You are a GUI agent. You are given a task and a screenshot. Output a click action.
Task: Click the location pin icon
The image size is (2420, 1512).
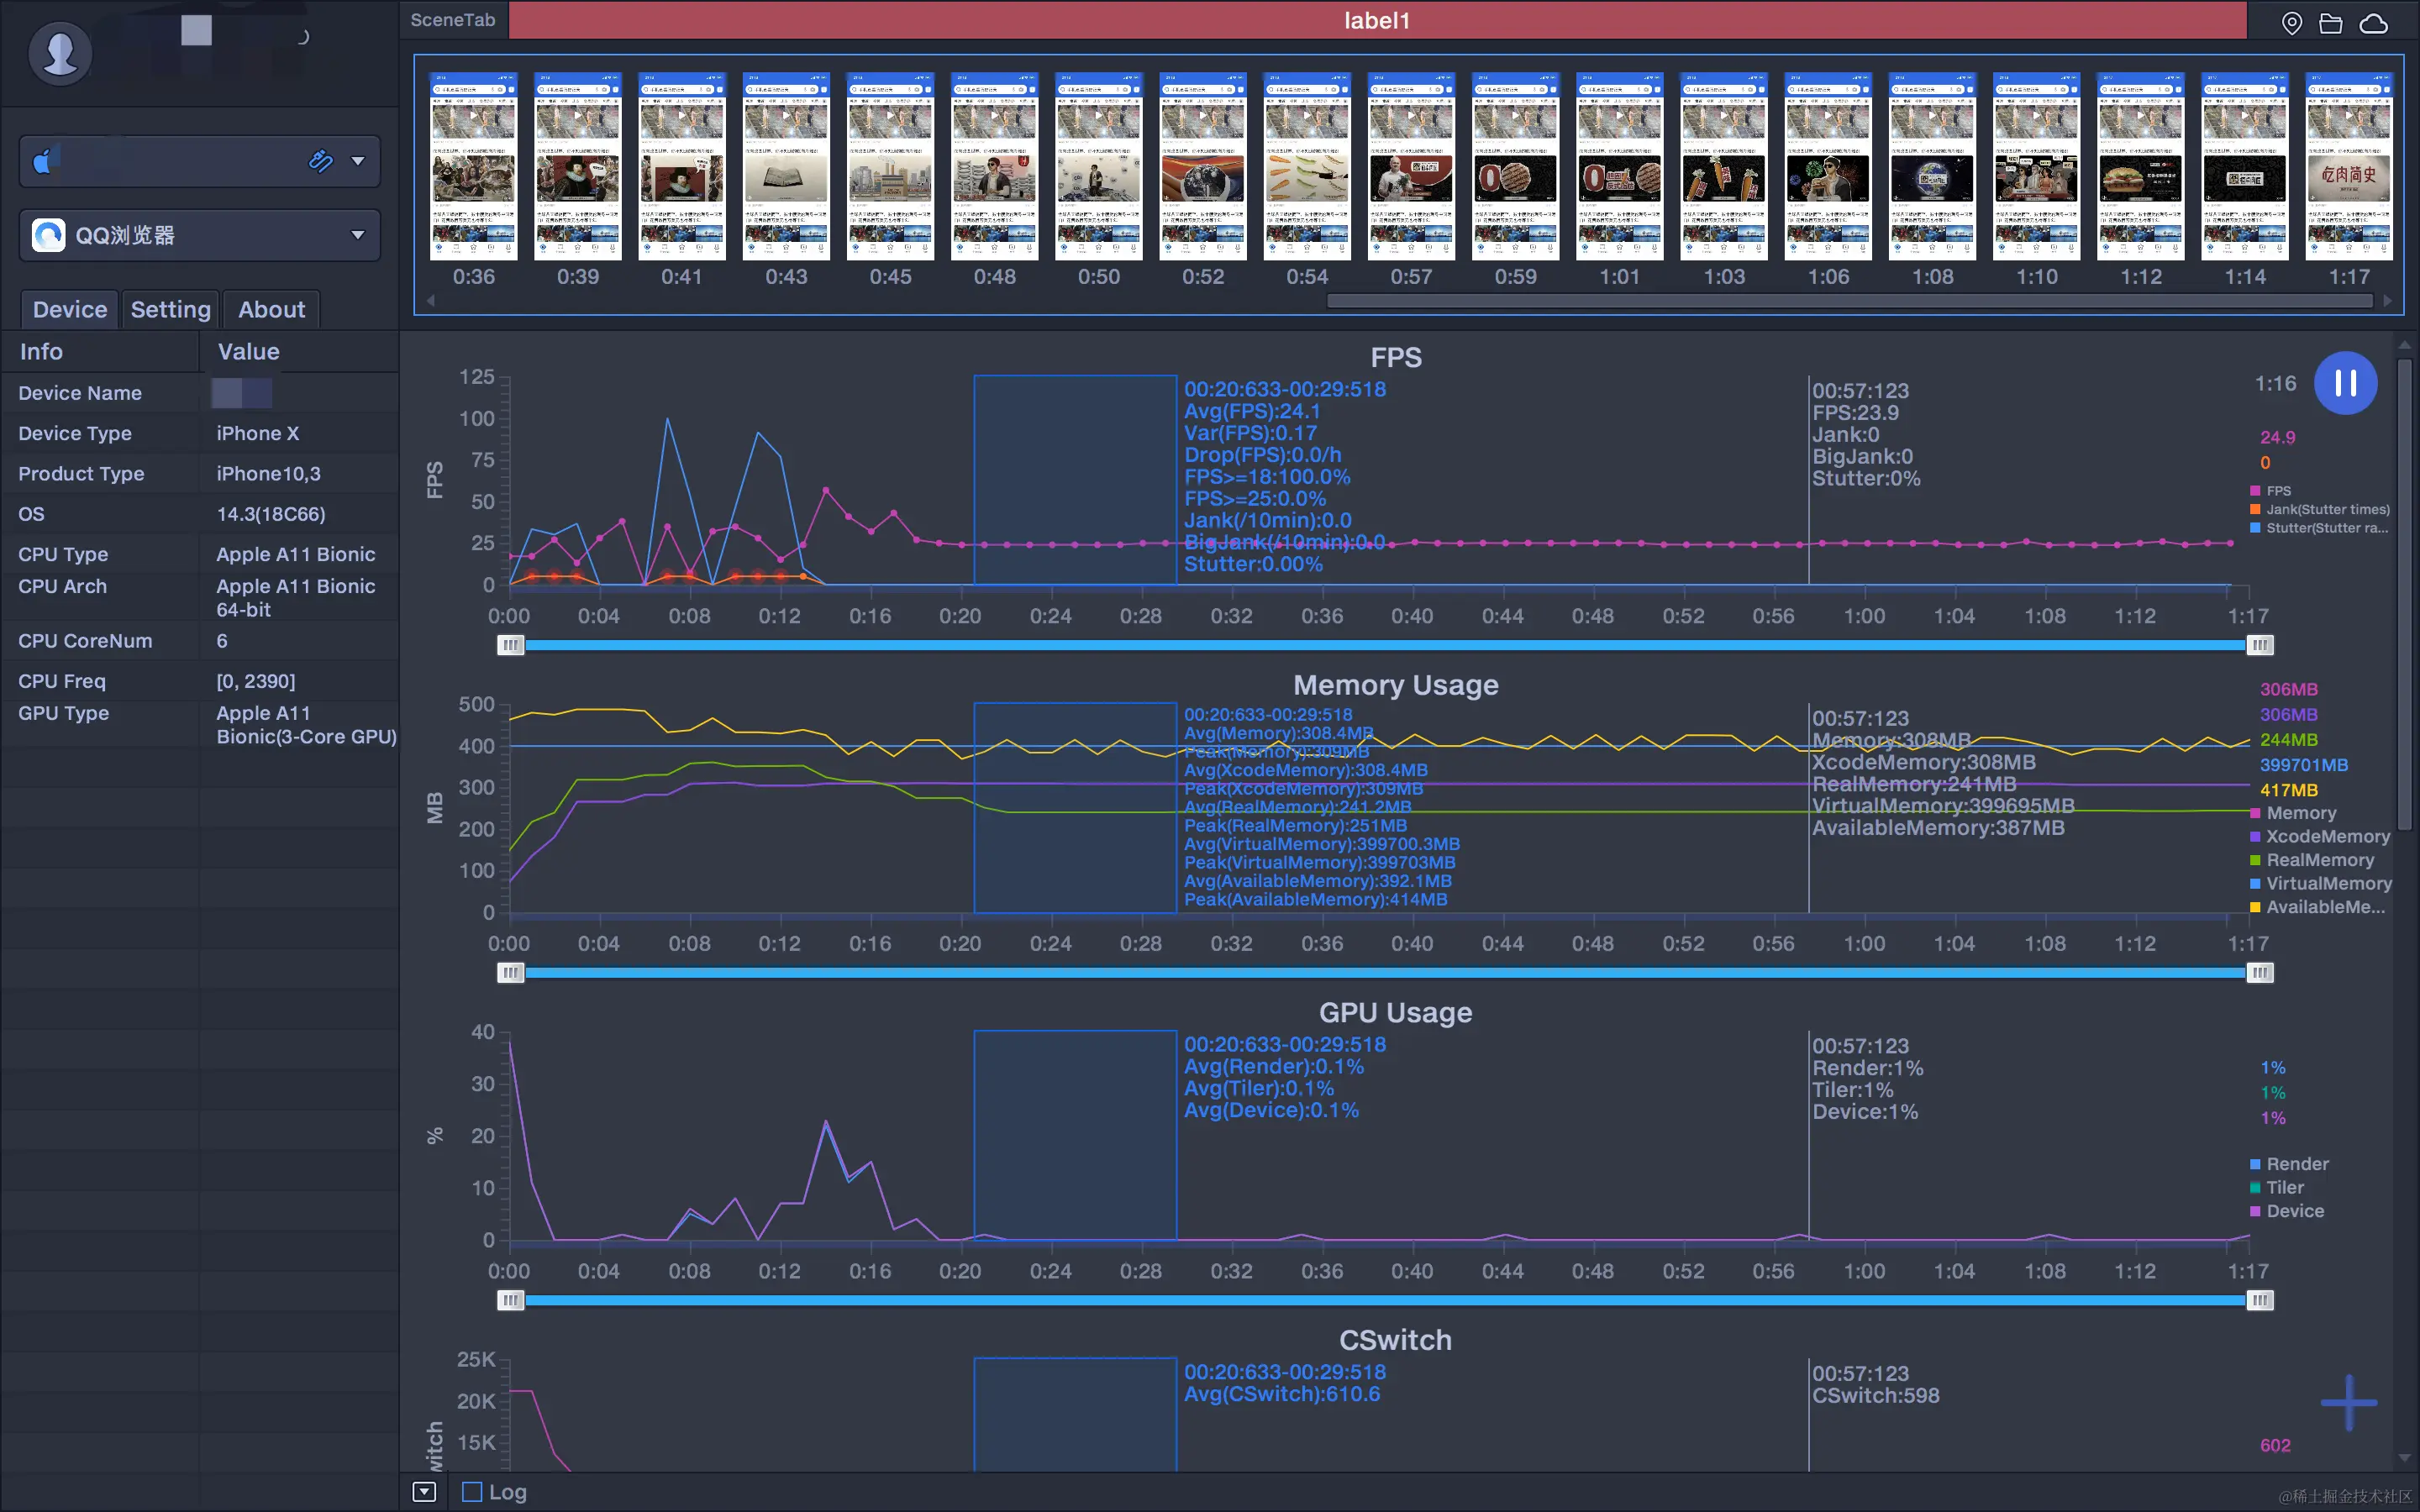tap(2291, 23)
